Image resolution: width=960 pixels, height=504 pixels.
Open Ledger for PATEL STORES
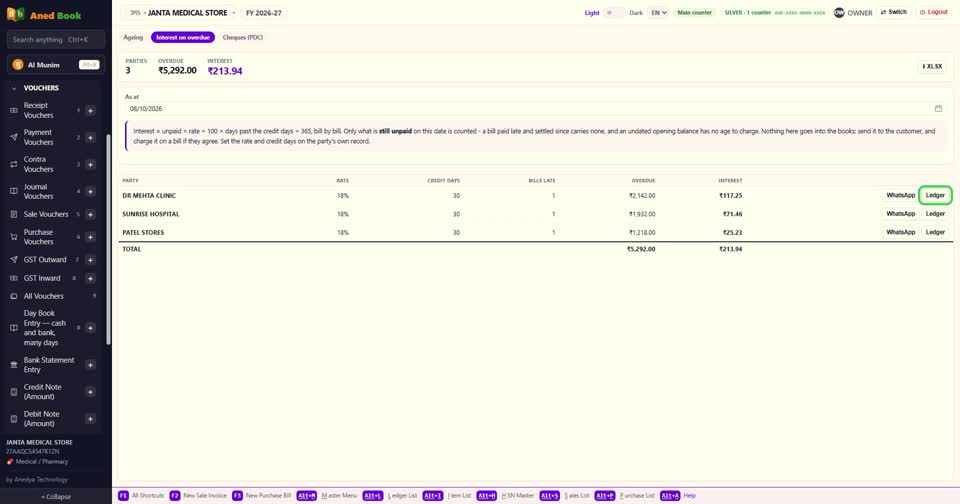pyautogui.click(x=935, y=232)
